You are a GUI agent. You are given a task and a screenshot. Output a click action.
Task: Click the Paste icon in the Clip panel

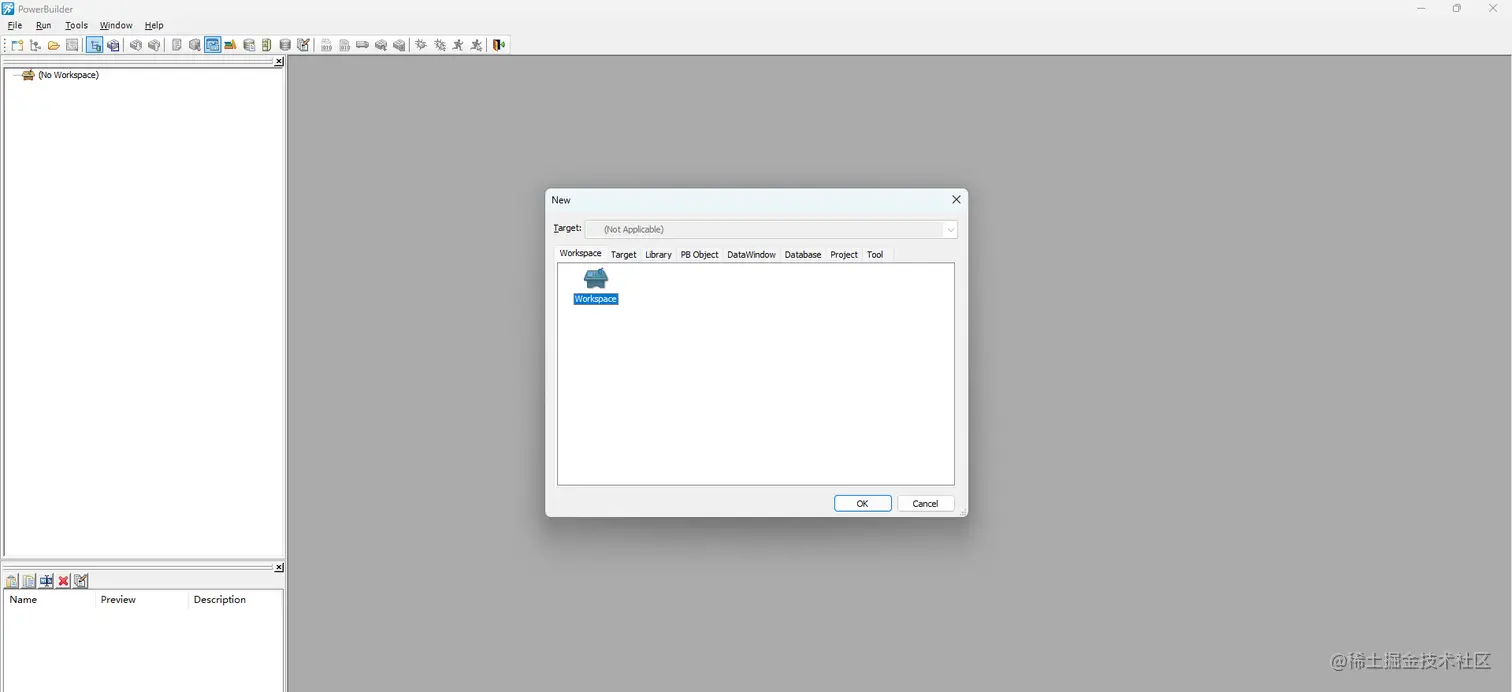[12, 581]
